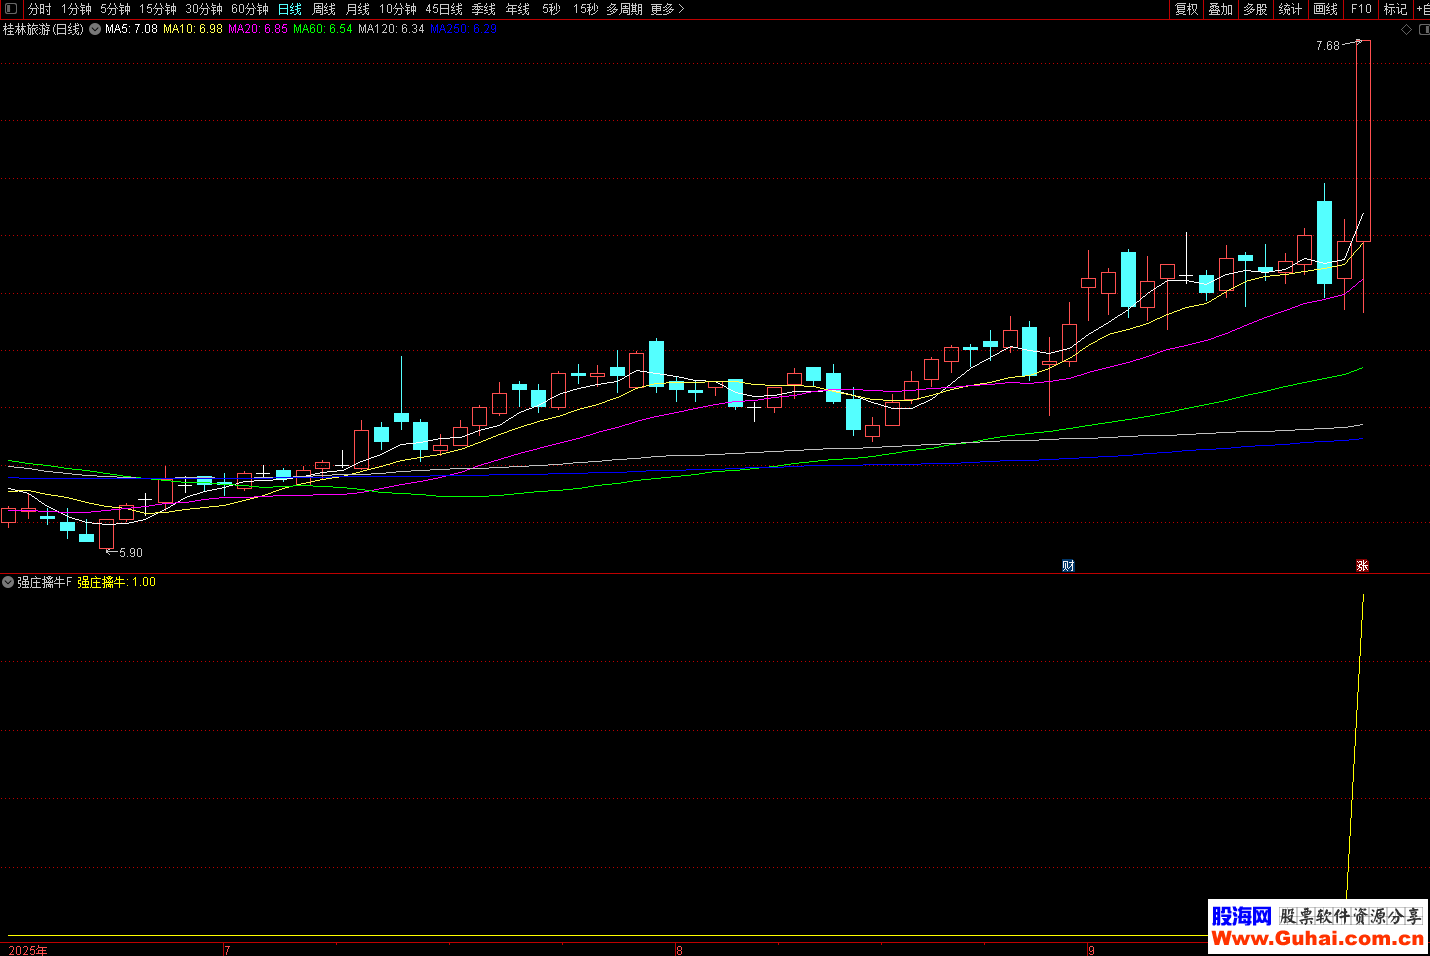Click the 复权 adjustment button

point(1187,9)
